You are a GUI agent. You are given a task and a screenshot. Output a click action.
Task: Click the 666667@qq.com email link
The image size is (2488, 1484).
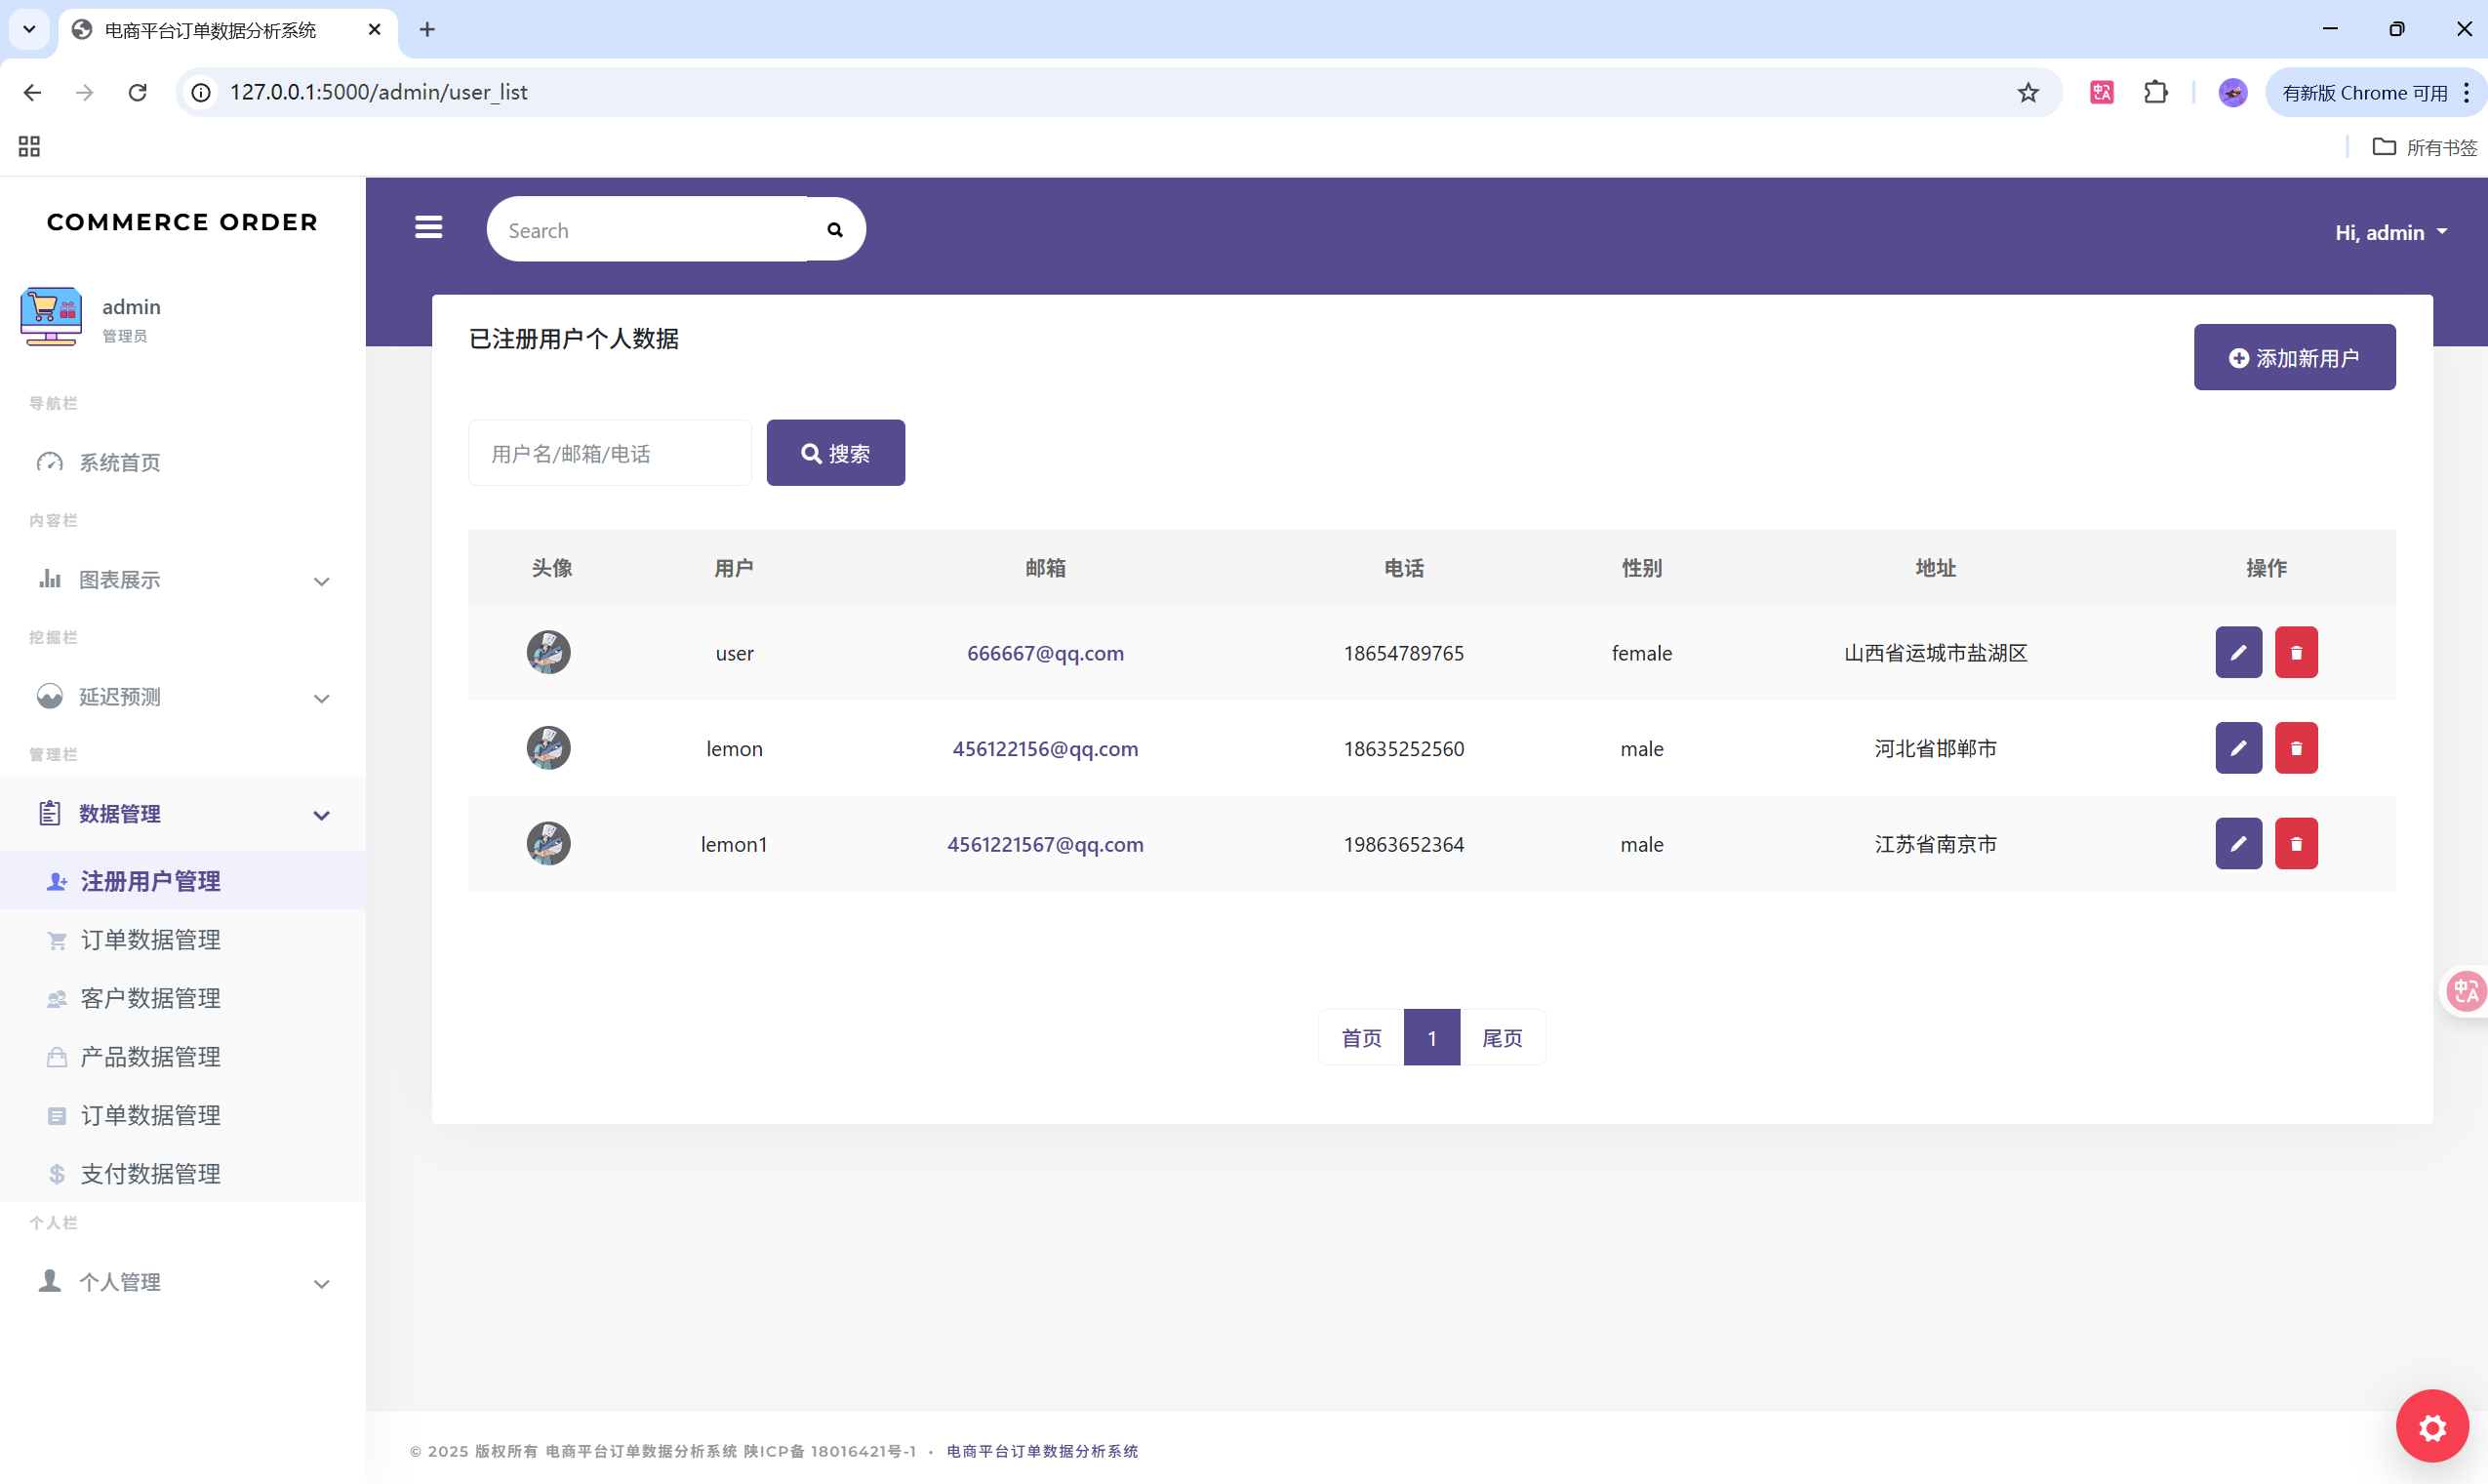(x=1044, y=653)
